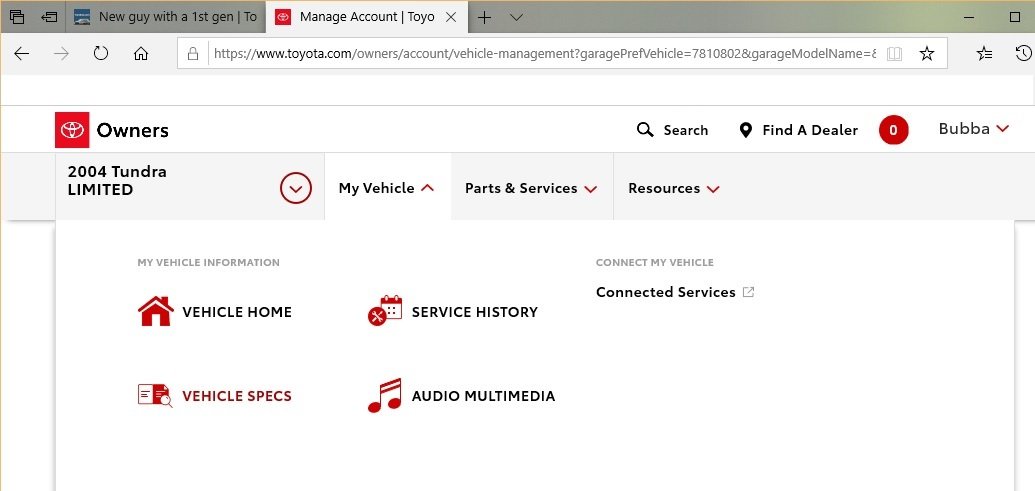Image resolution: width=1035 pixels, height=491 pixels.
Task: Open the favorites hub list
Action: point(984,53)
